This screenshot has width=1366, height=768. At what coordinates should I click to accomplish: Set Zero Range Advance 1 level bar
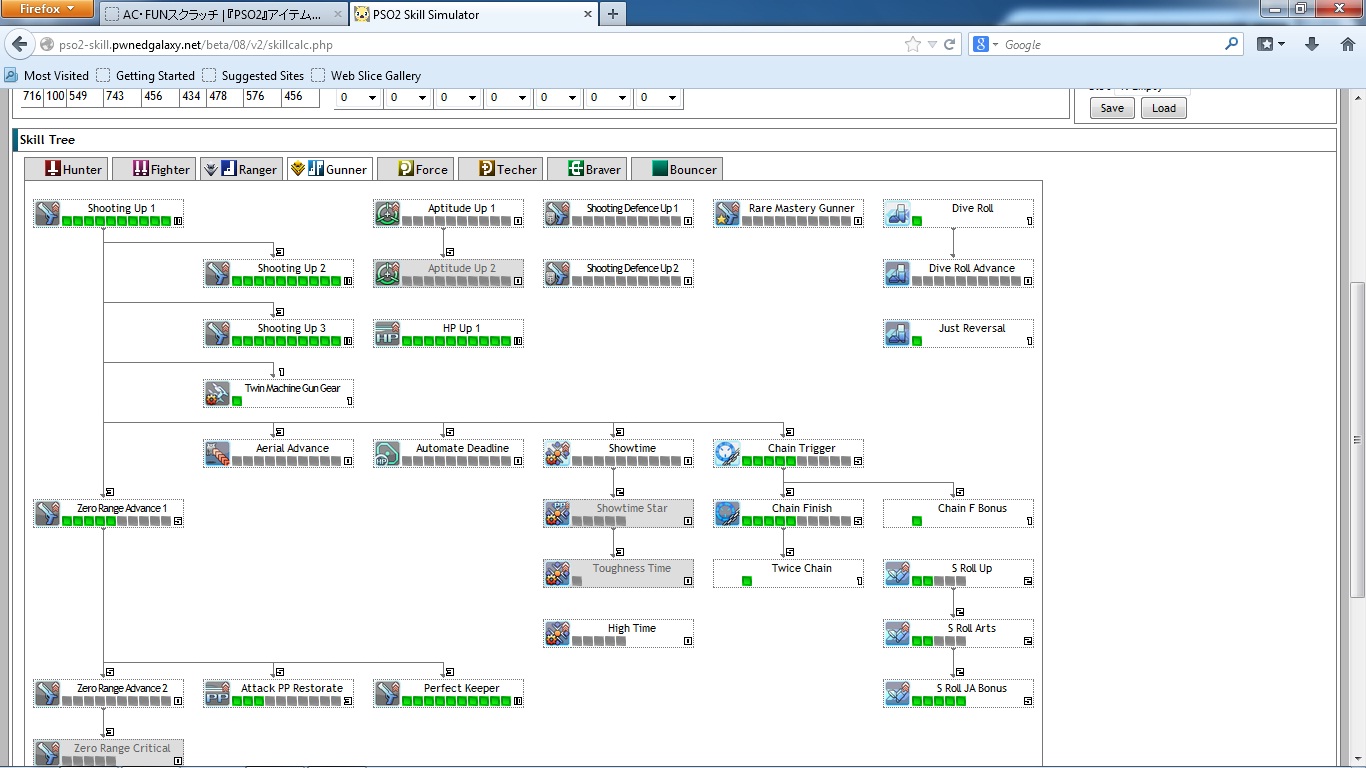coord(116,521)
